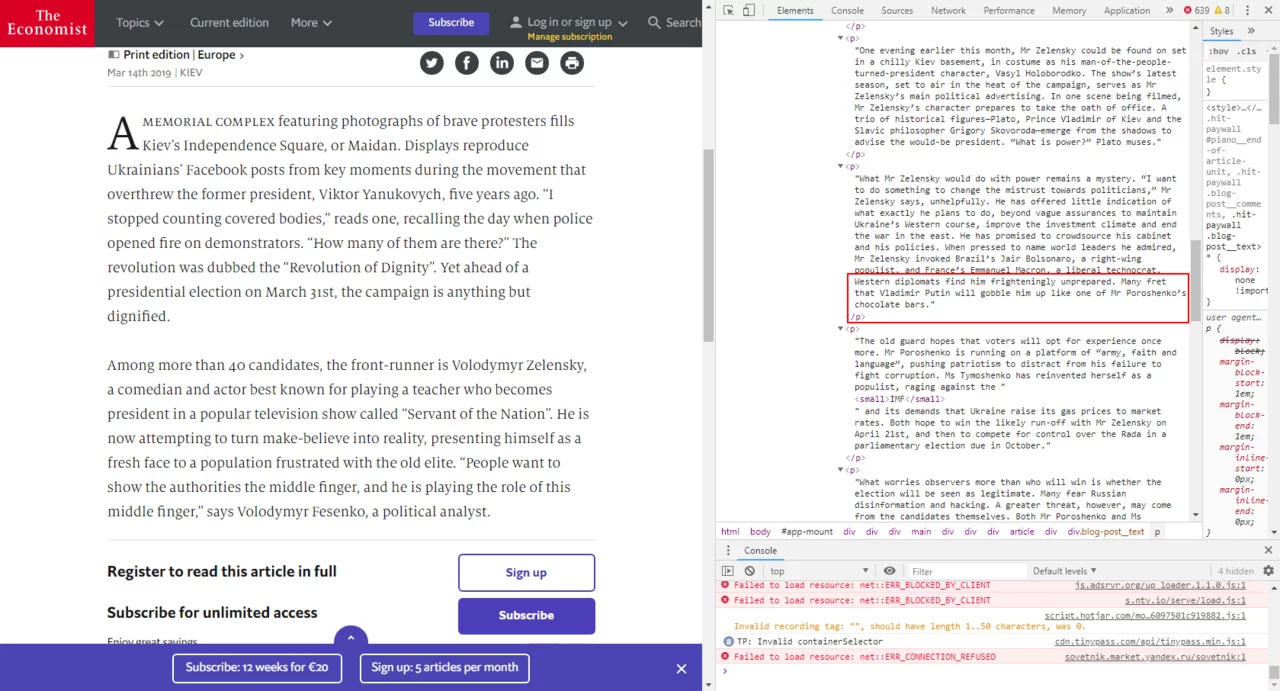Viewport: 1280px width, 691px height.
Task: Open the console drawer three-dot menu
Action: click(x=728, y=550)
